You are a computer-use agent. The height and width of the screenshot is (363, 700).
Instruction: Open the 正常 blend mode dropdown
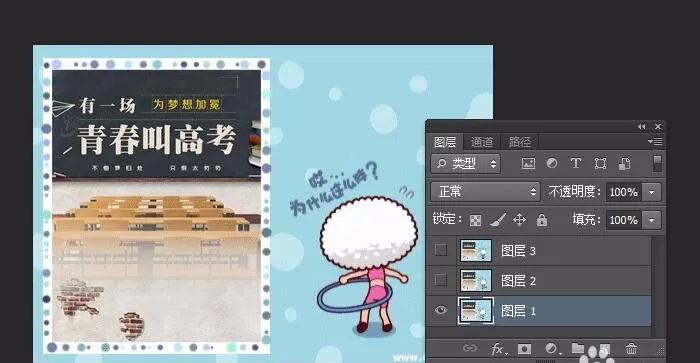pos(485,192)
